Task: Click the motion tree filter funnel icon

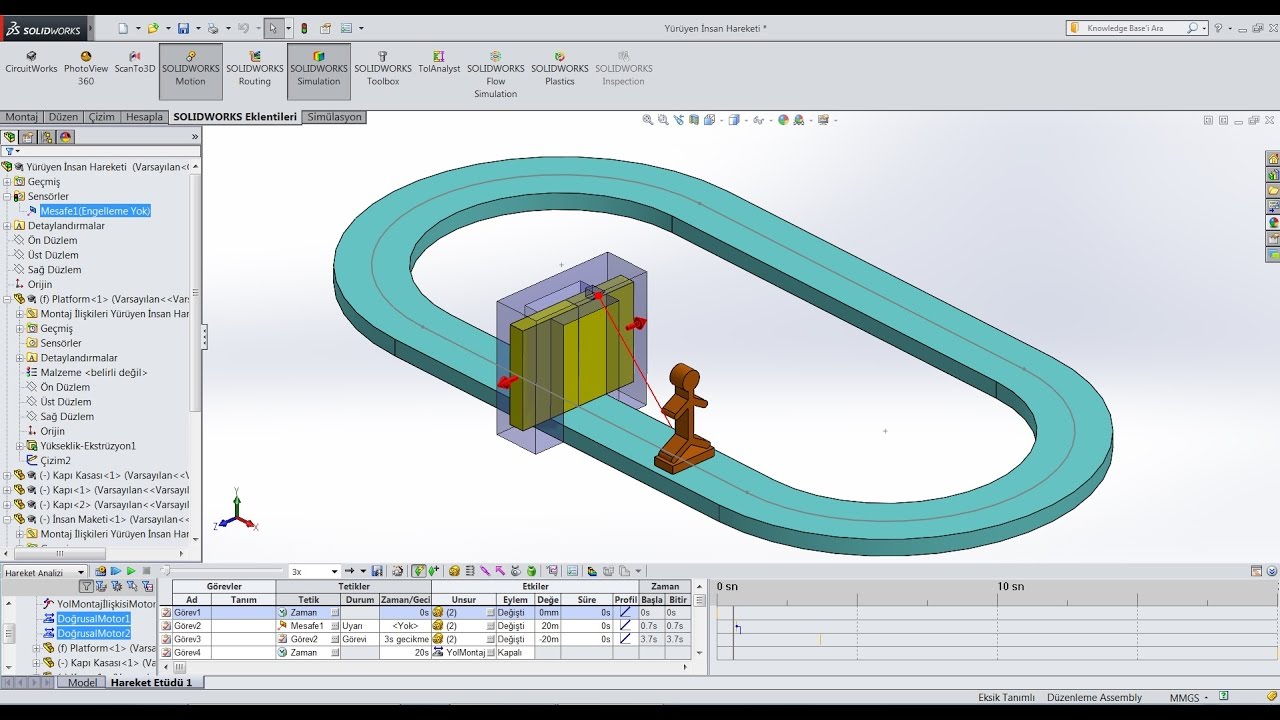Action: [x=87, y=586]
